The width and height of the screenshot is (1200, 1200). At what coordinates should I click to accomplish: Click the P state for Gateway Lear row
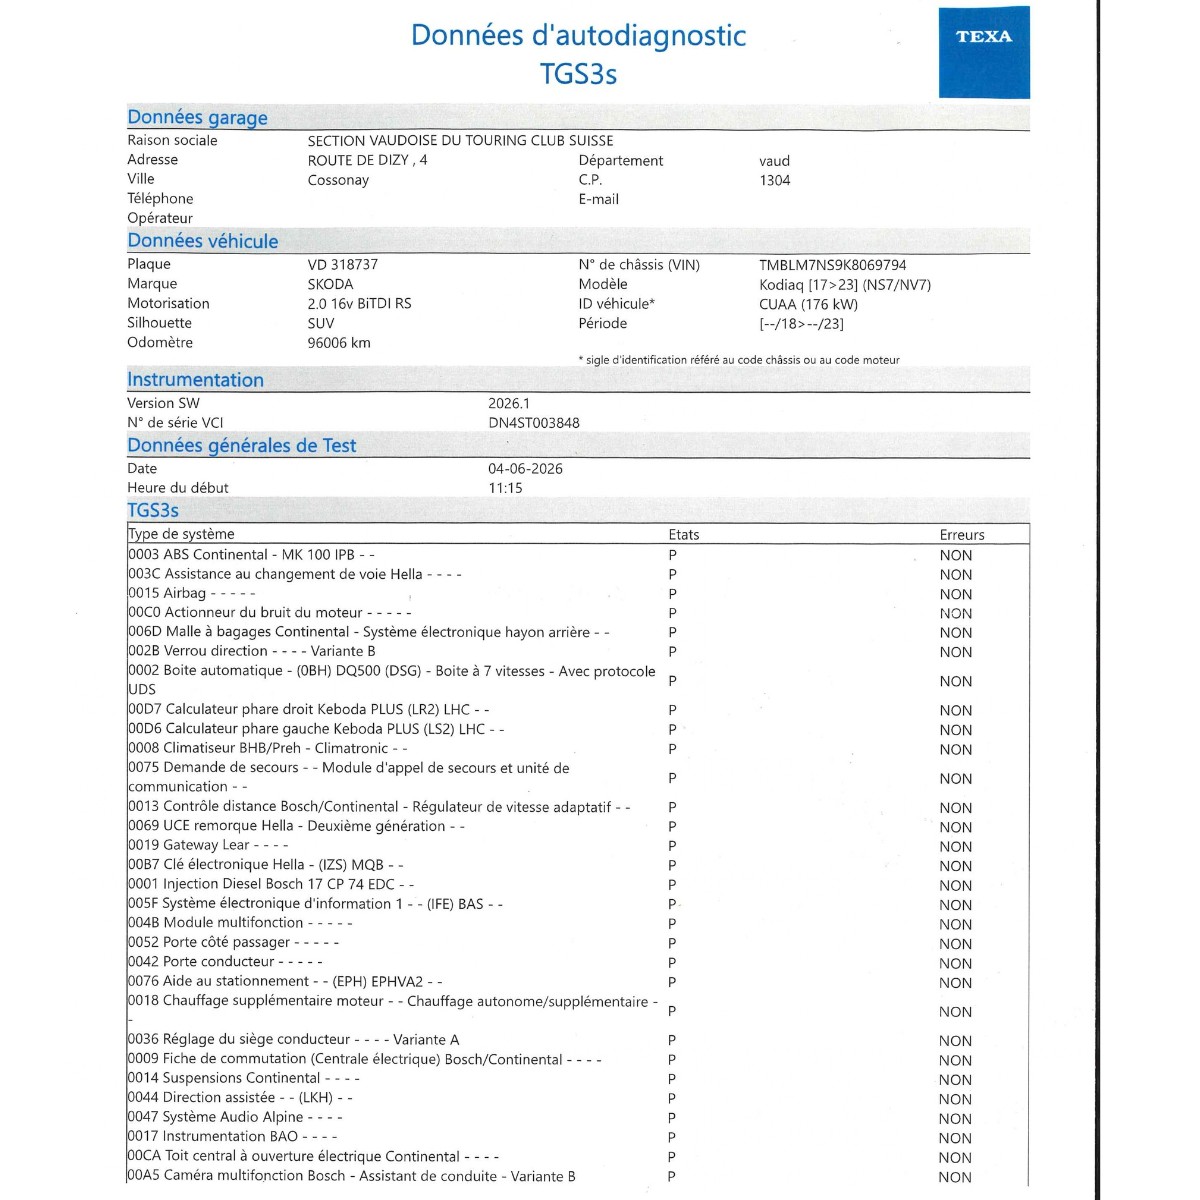(x=673, y=846)
